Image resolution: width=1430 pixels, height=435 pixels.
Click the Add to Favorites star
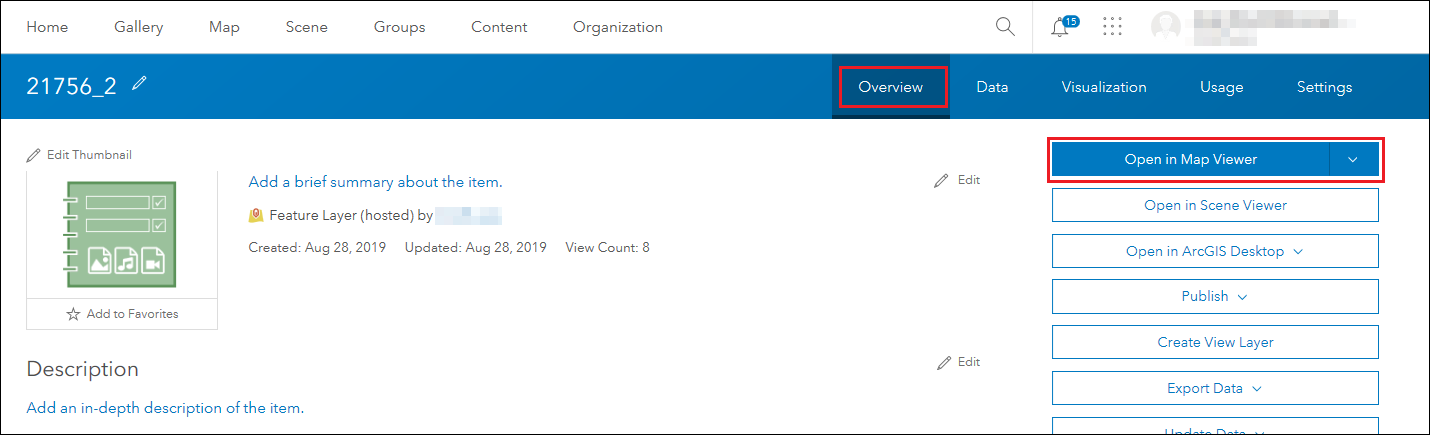click(x=73, y=314)
